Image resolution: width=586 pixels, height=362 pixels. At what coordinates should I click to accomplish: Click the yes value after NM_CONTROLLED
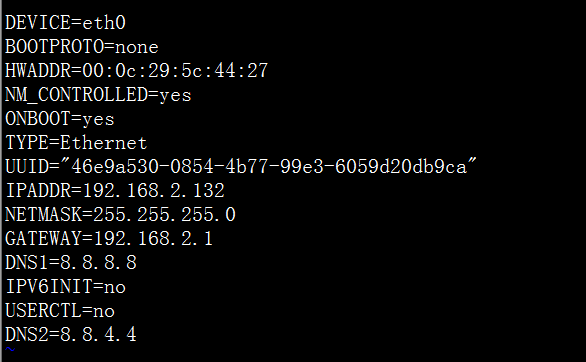[175, 96]
